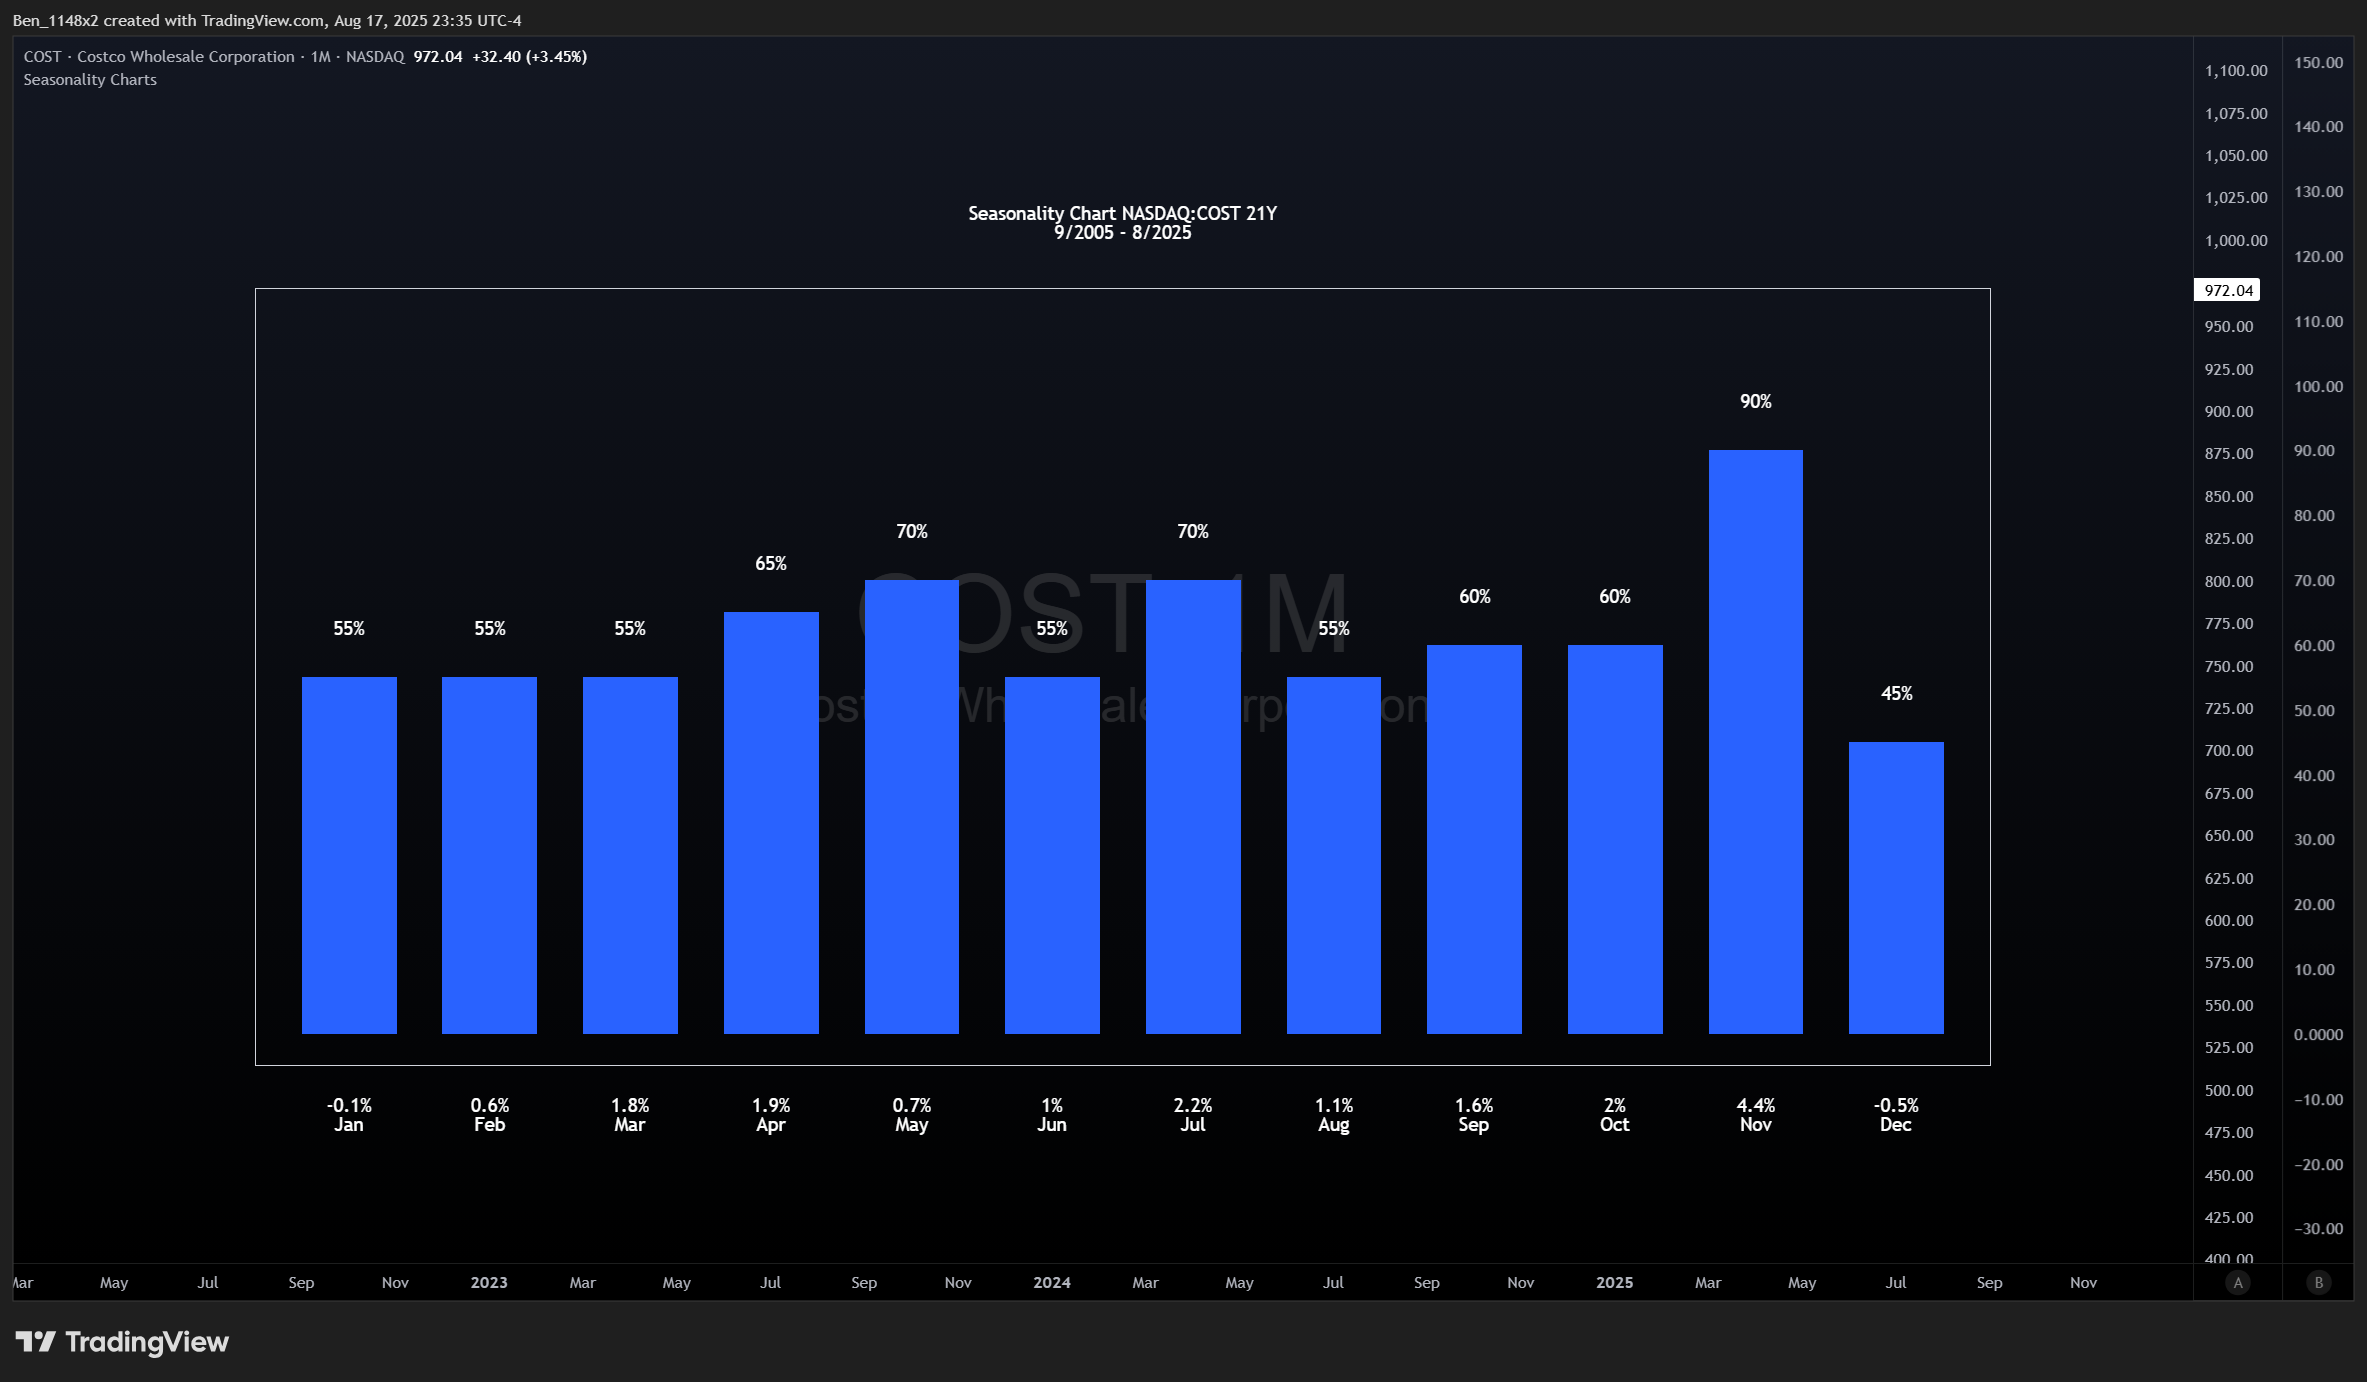The width and height of the screenshot is (2367, 1382).
Task: Click the 2023 label on time axis
Action: pos(489,1282)
